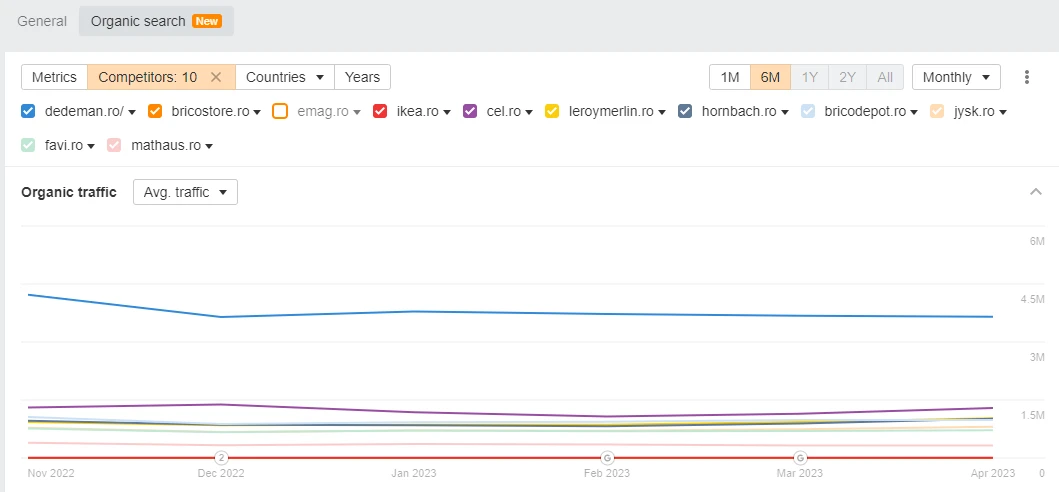Open the Monthly interval dropdown

tap(956, 77)
